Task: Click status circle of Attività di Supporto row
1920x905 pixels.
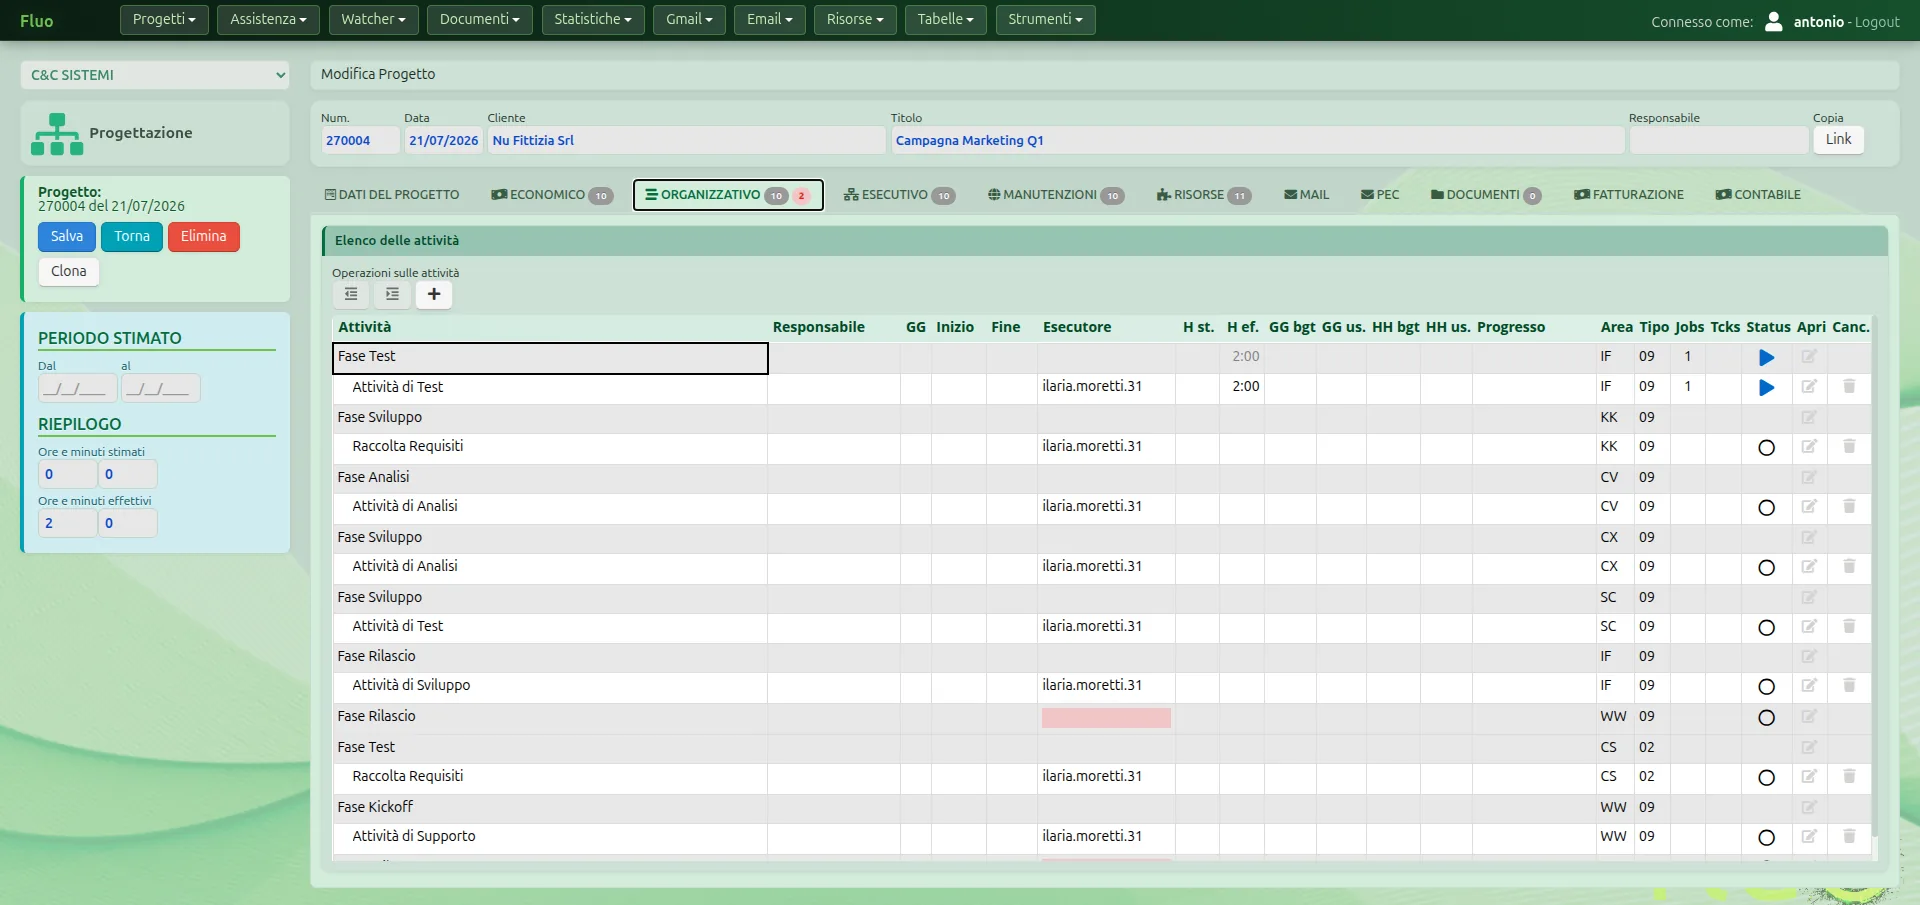Action: (1766, 838)
